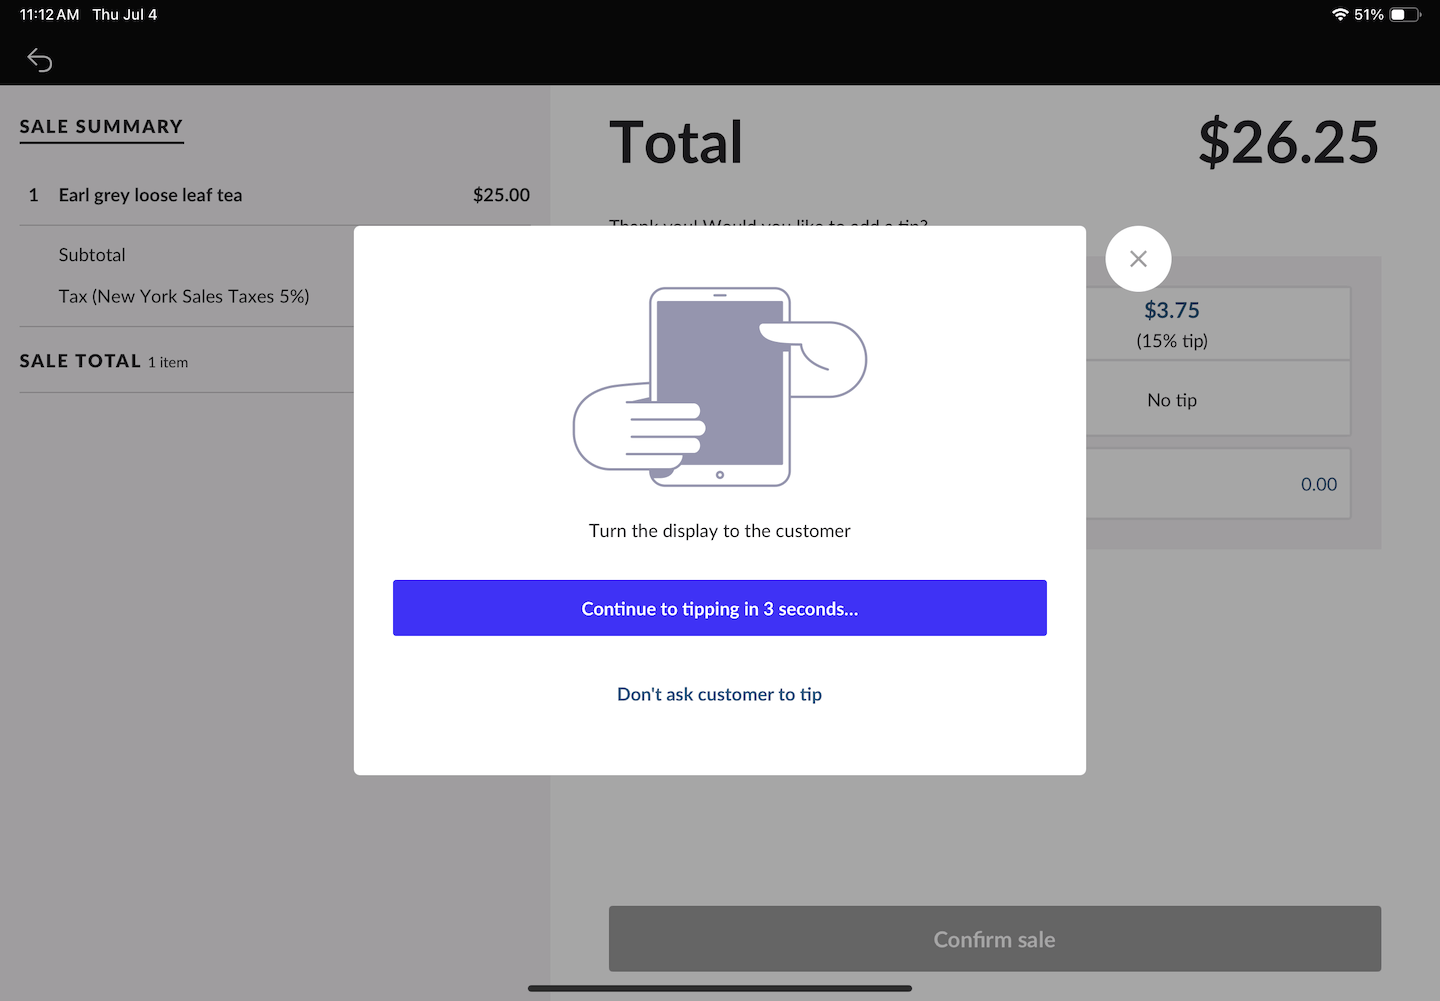Tap the Wi-Fi status icon
The height and width of the screenshot is (1001, 1440).
tap(1340, 15)
